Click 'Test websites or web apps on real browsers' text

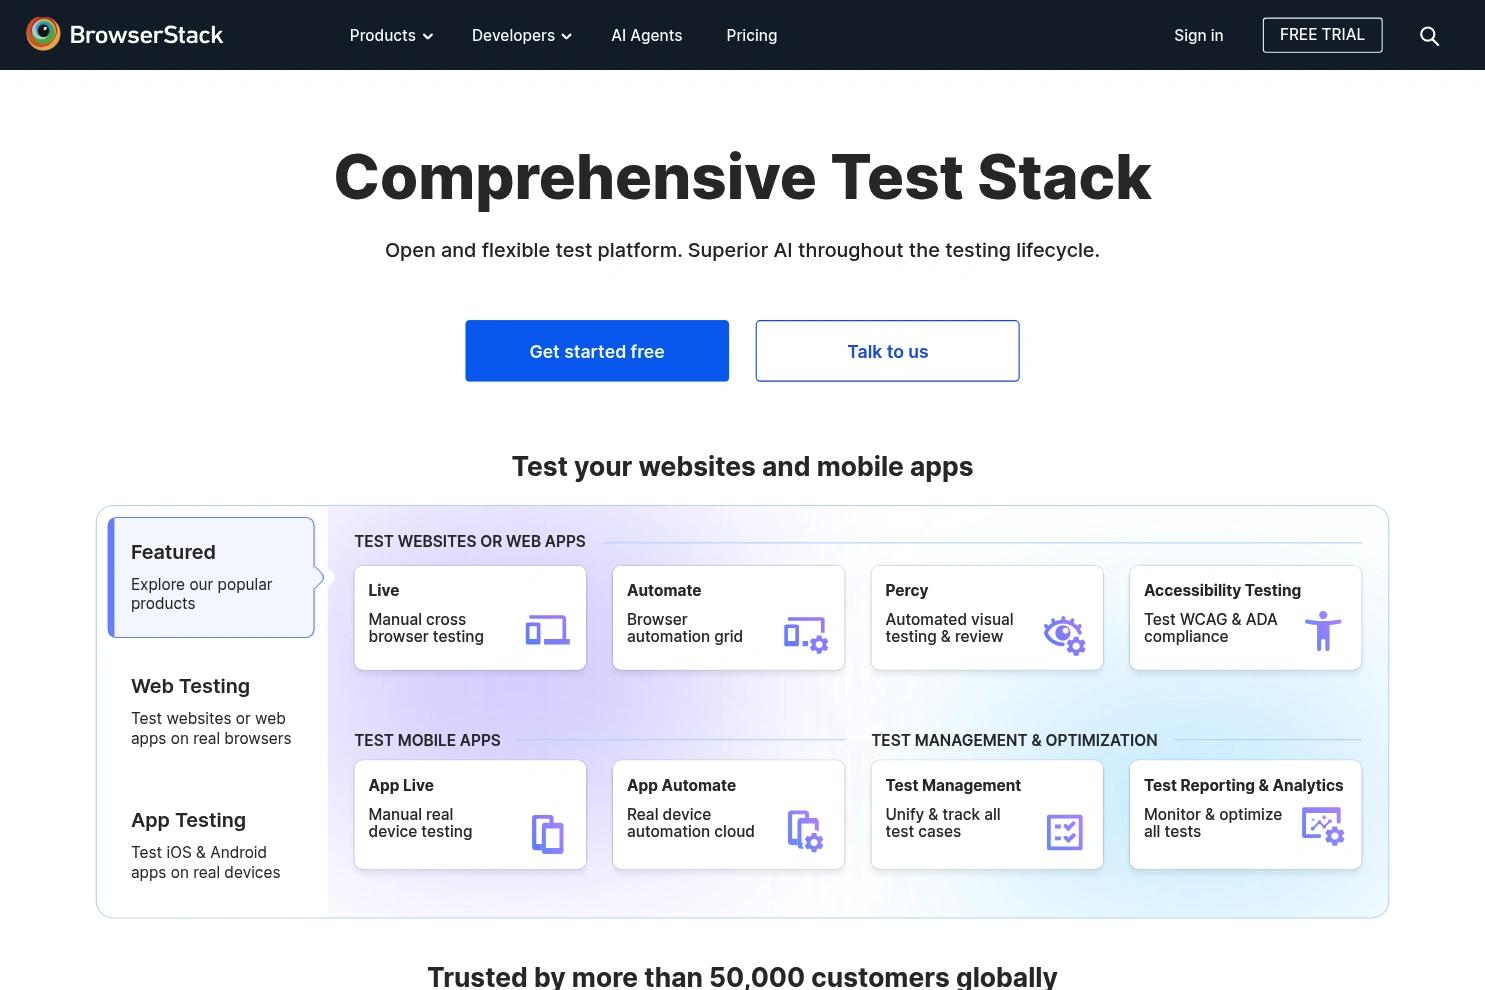[211, 728]
